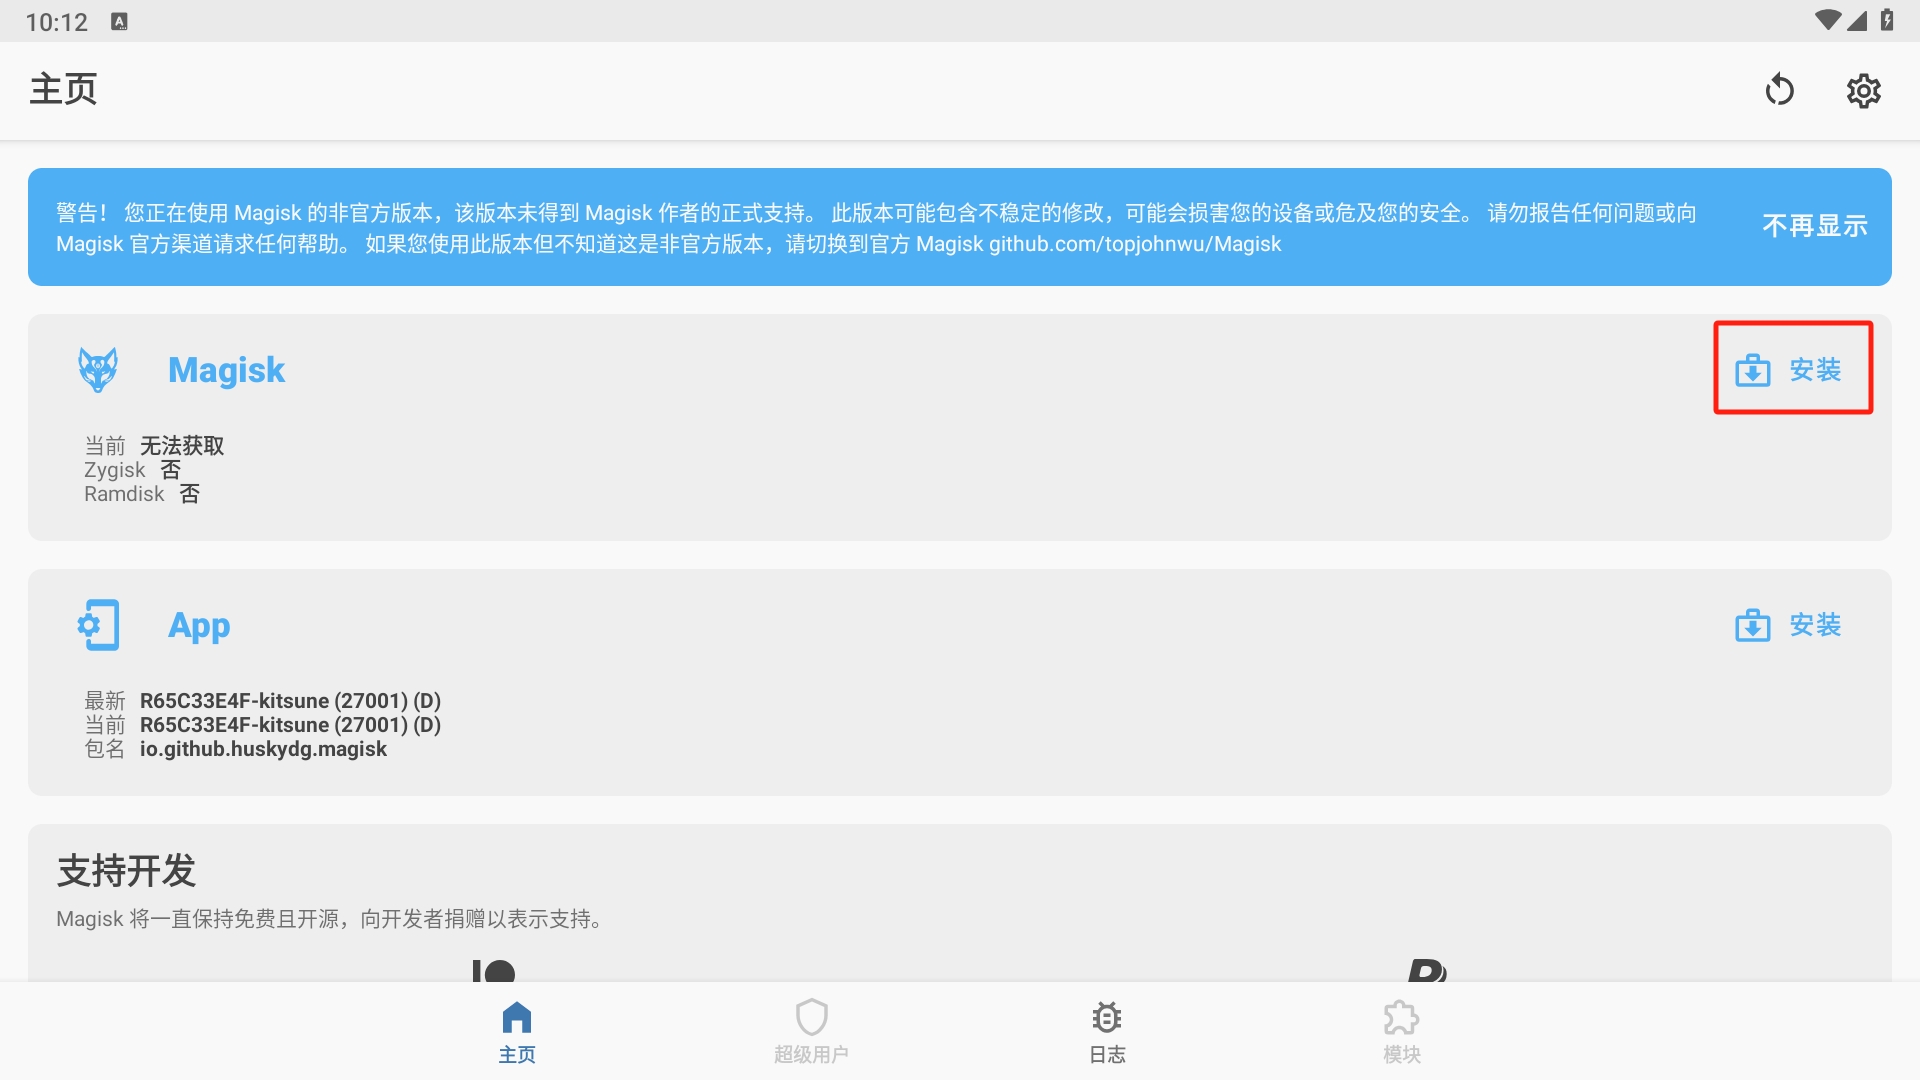
Task: Click the App card title
Action: point(199,626)
